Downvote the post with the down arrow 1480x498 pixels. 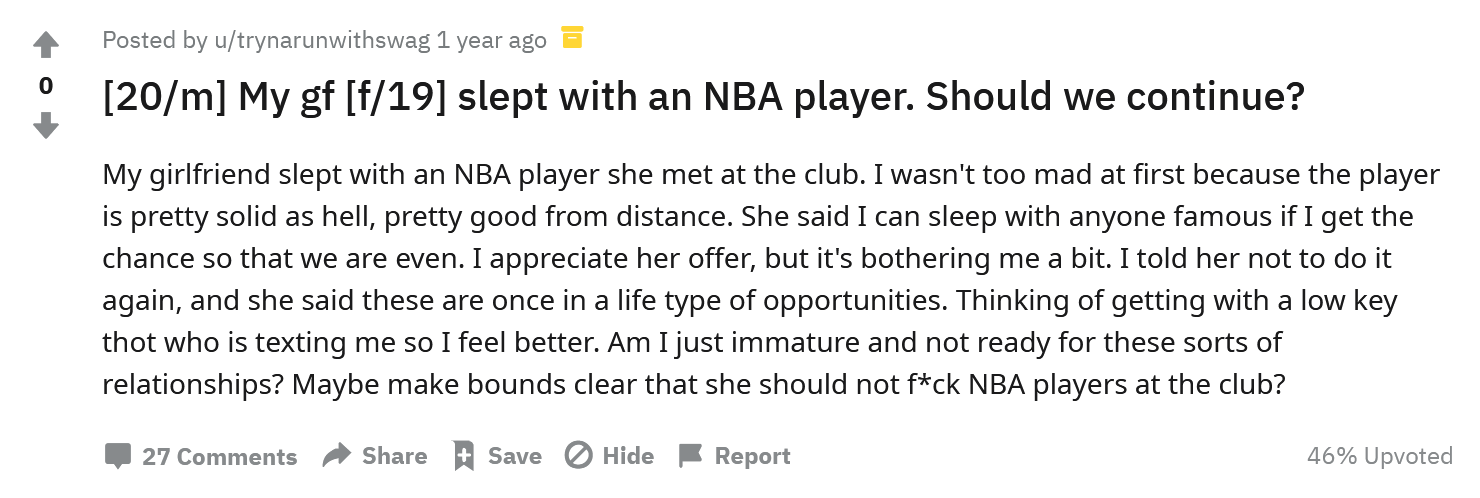[x=46, y=126]
